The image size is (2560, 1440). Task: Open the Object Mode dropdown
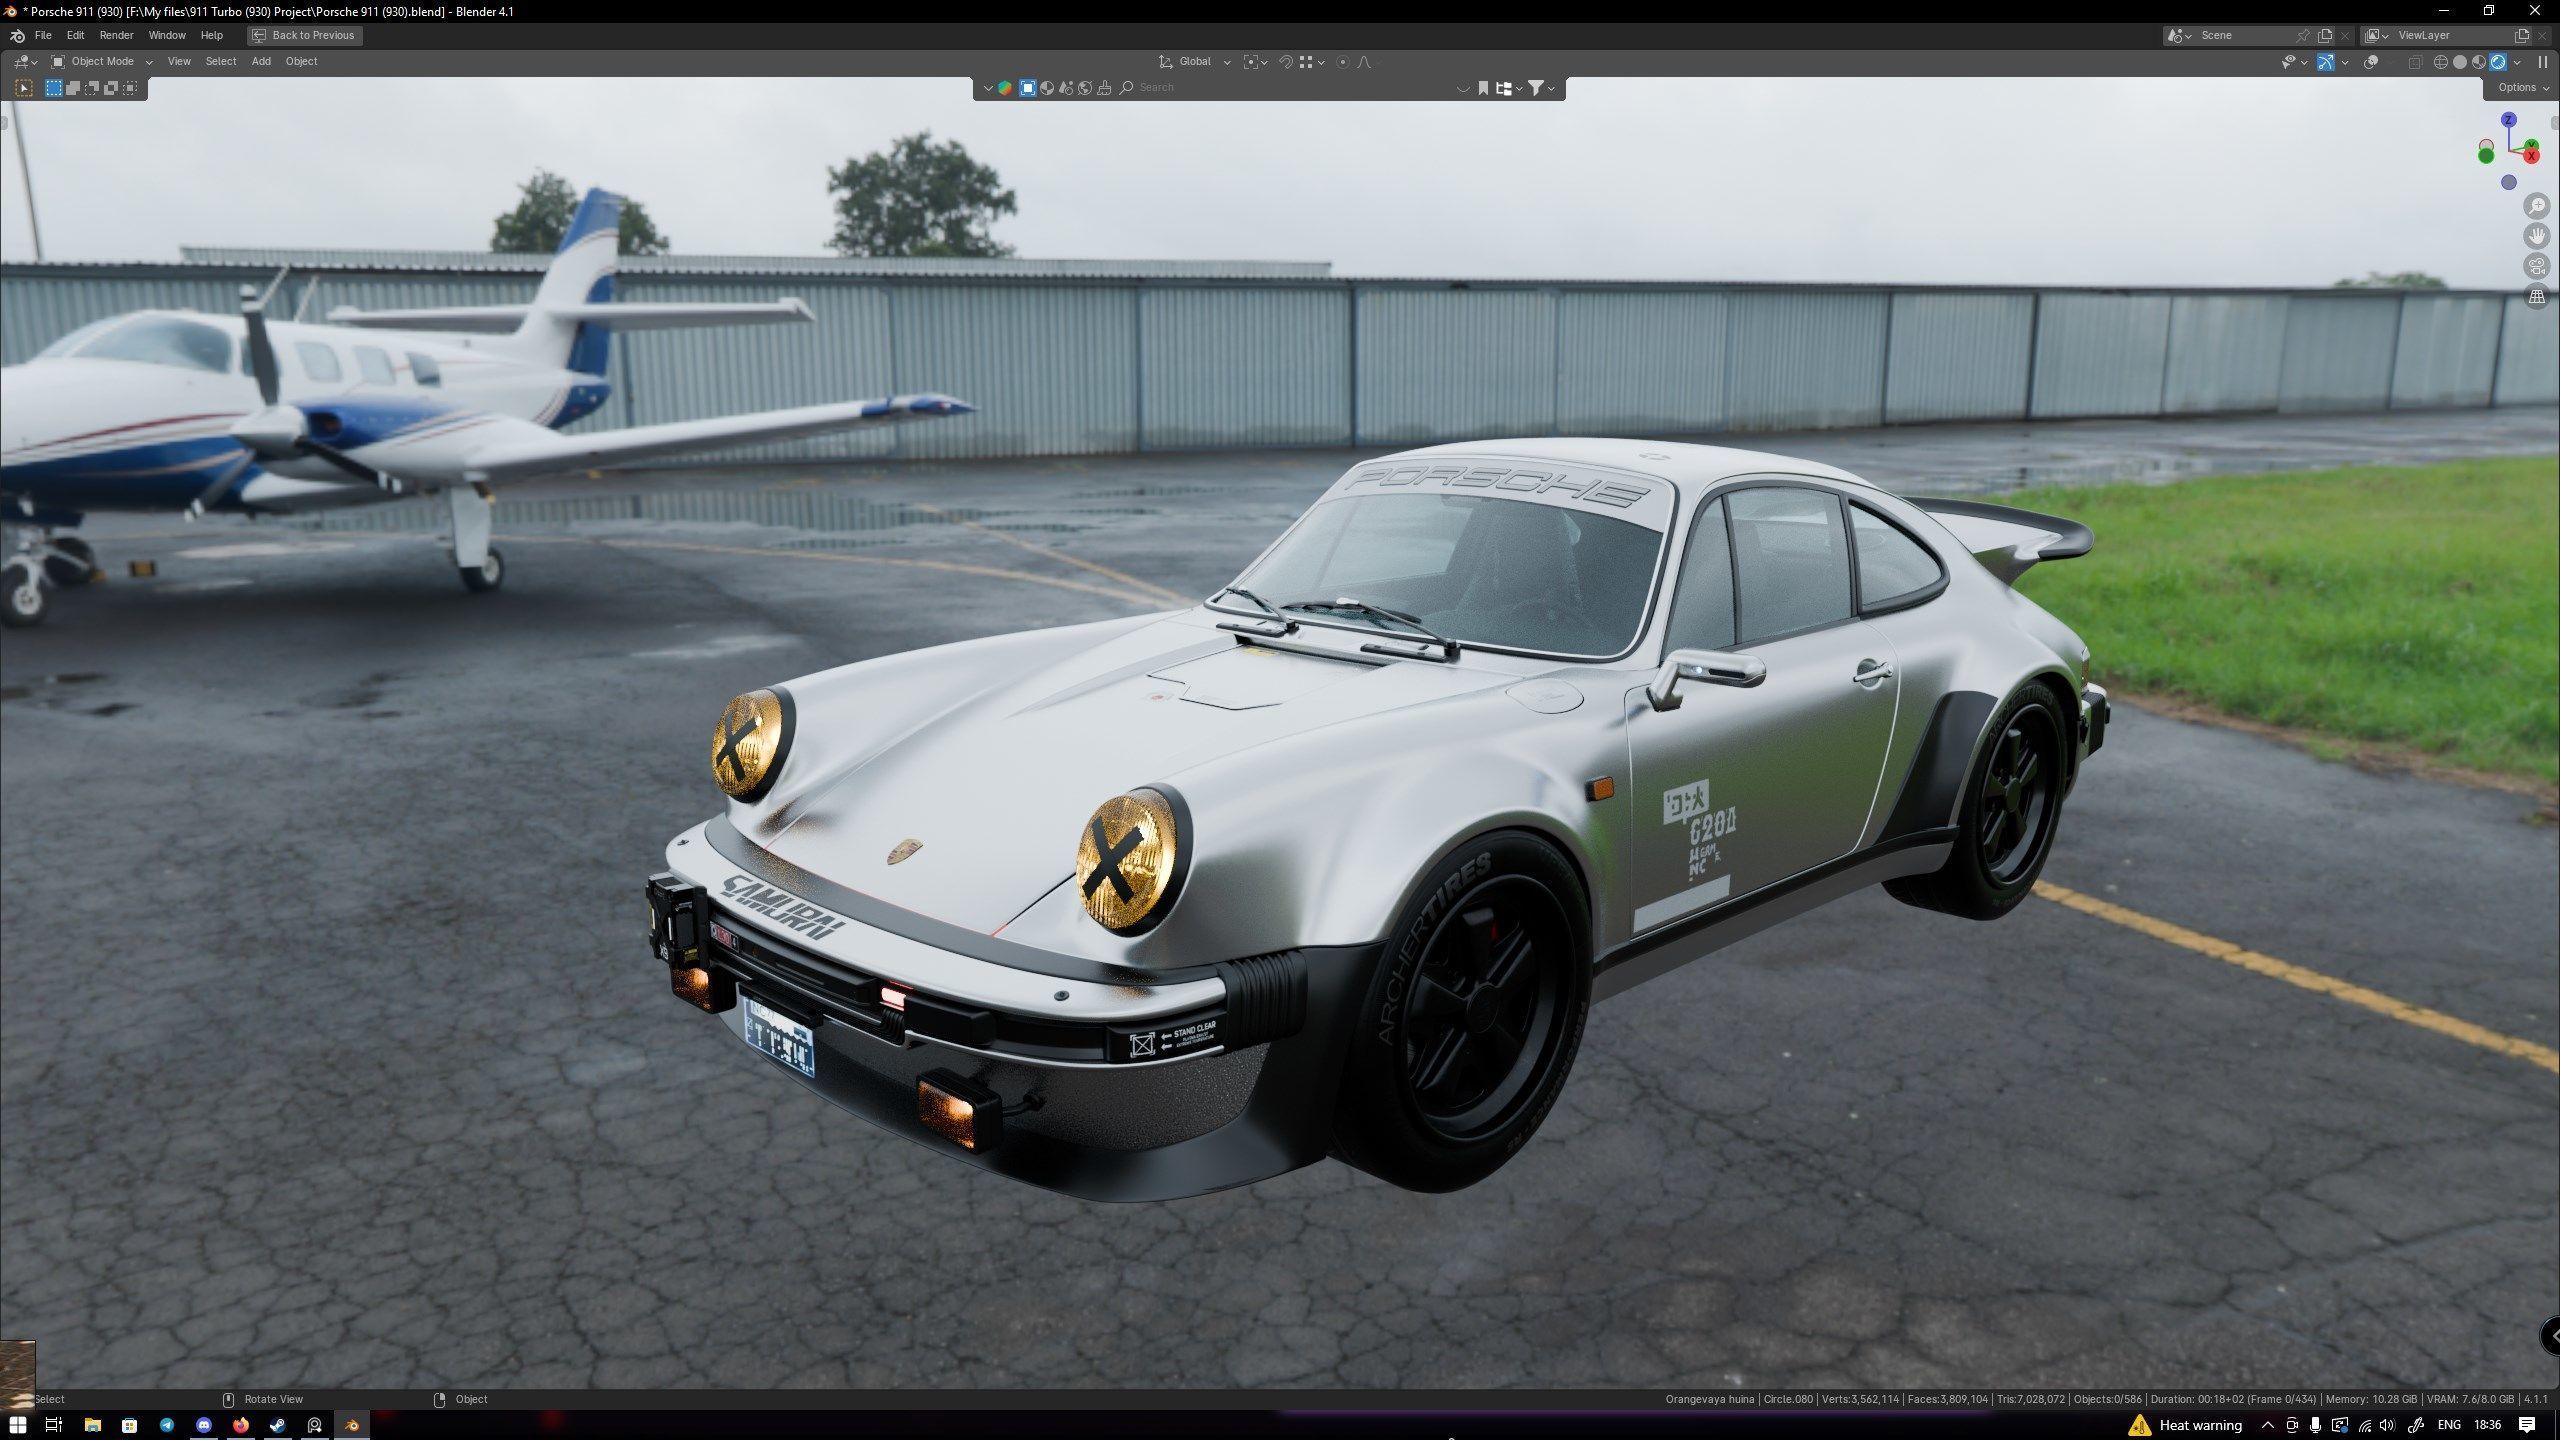click(x=102, y=62)
